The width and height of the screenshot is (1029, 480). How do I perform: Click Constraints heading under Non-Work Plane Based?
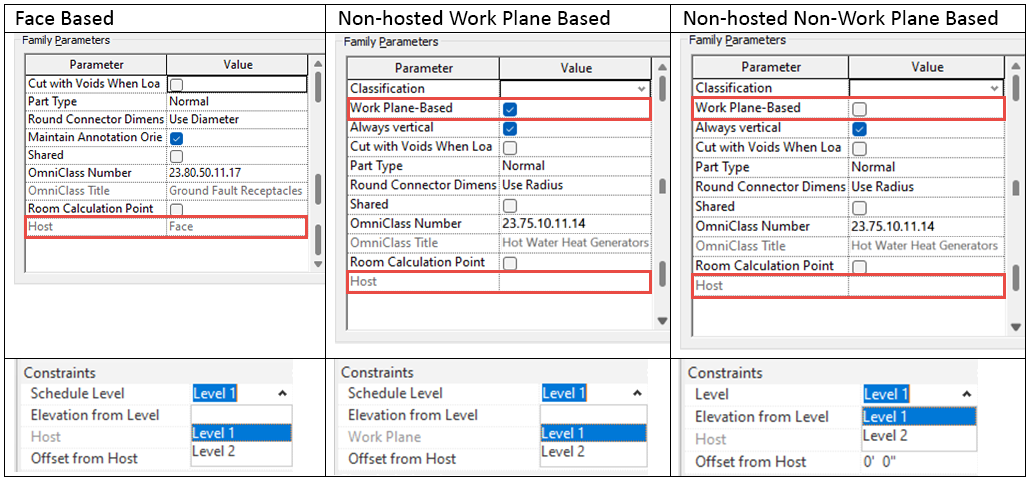725,373
